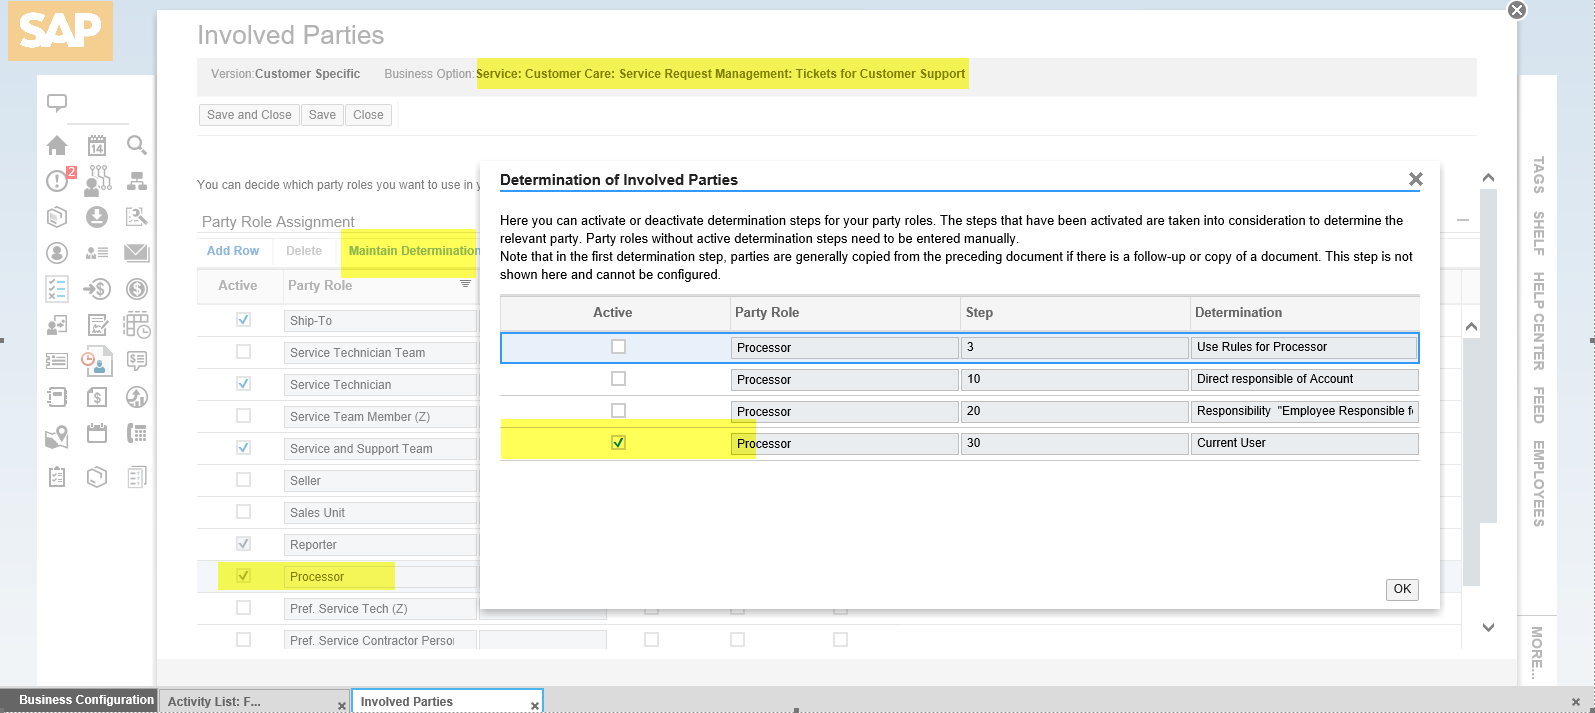Open the HELP CENTER side panel
The height and width of the screenshot is (713, 1595).
point(1538,321)
